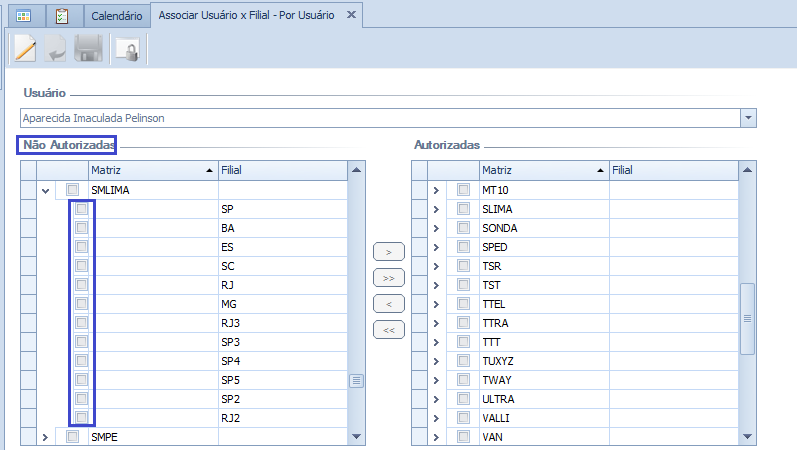
Task: Open the Usuário dropdown list
Action: click(748, 118)
